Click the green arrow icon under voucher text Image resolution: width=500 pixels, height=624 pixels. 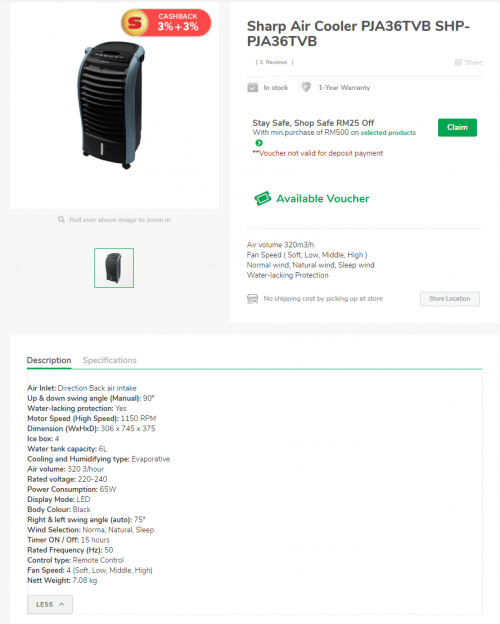pos(259,143)
